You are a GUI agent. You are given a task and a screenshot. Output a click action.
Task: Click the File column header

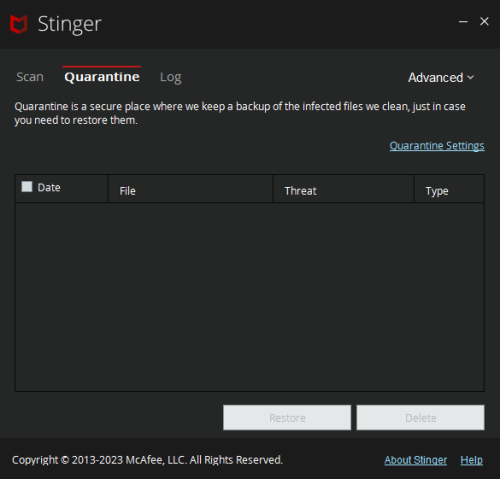(x=191, y=189)
